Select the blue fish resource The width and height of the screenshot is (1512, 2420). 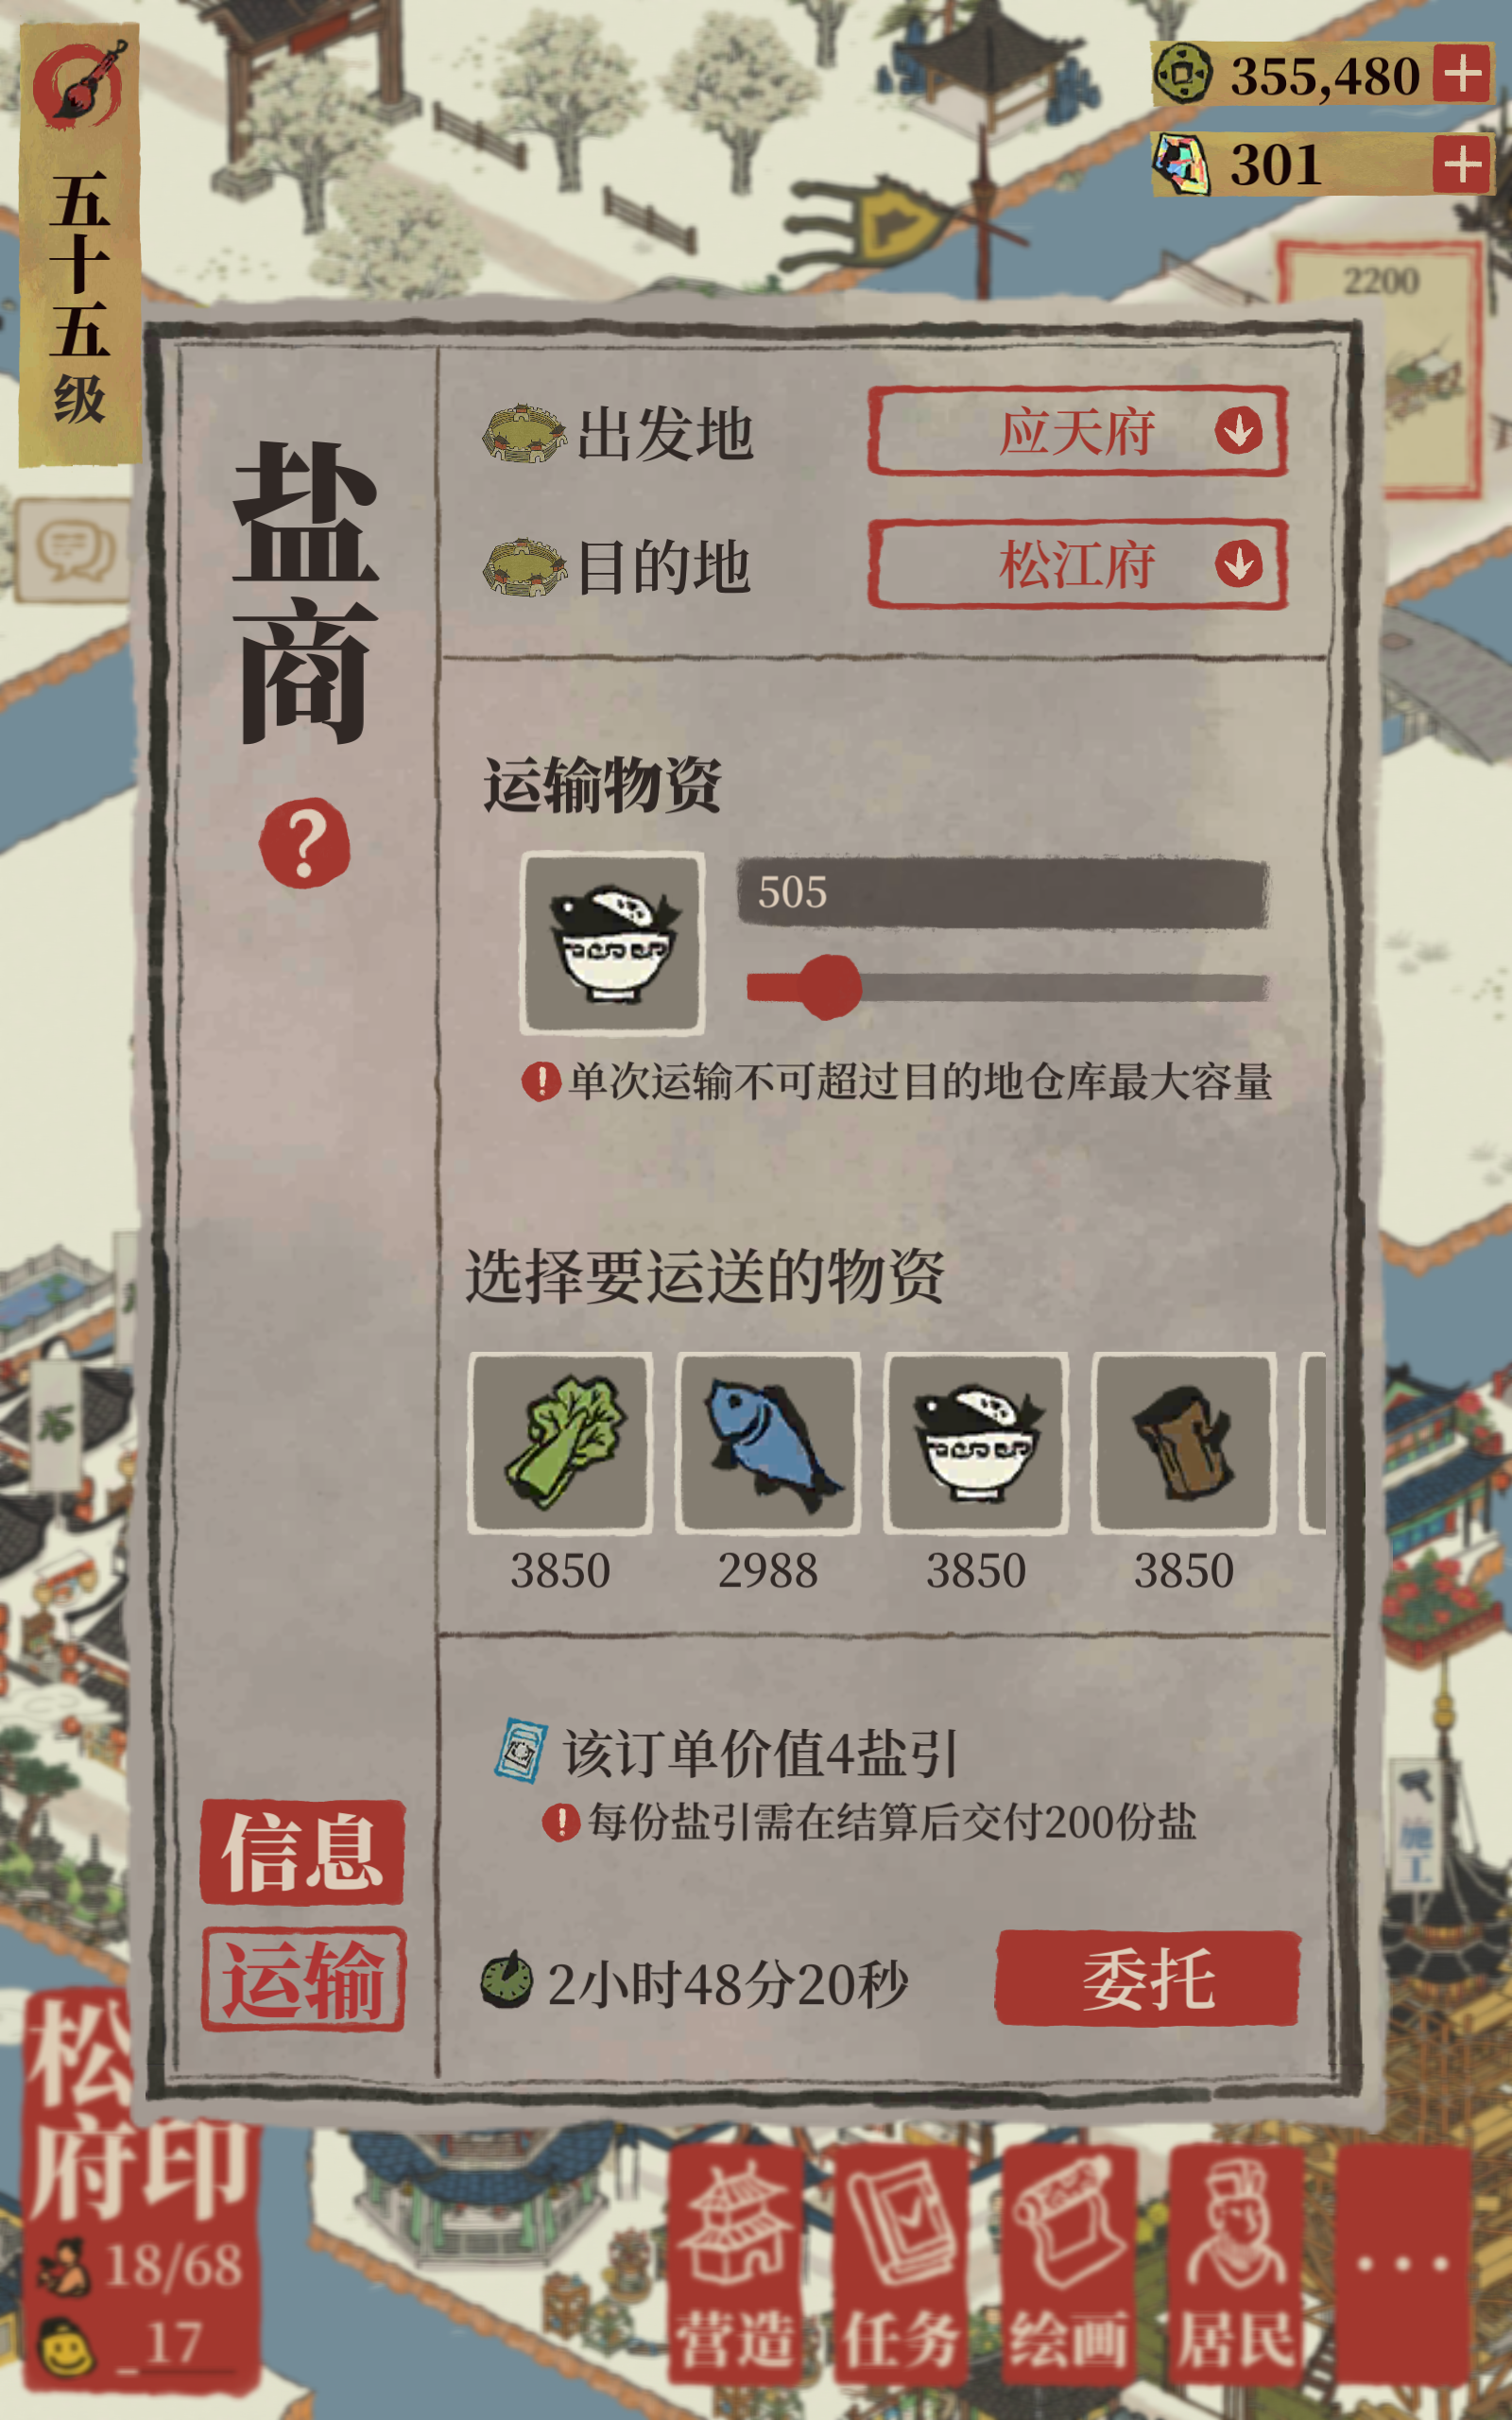768,1442
